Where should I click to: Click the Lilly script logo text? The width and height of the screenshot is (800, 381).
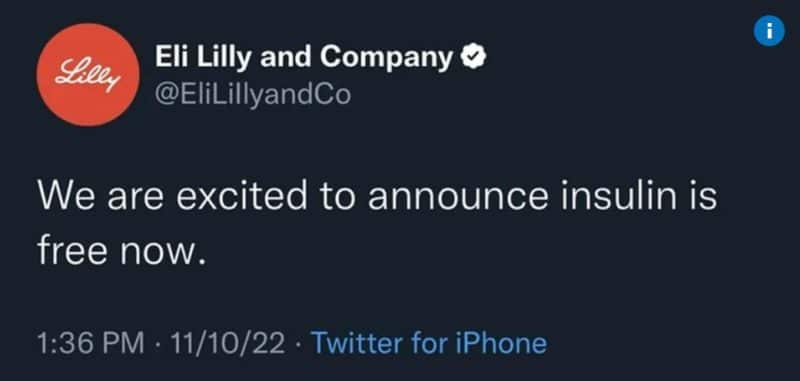[88, 75]
